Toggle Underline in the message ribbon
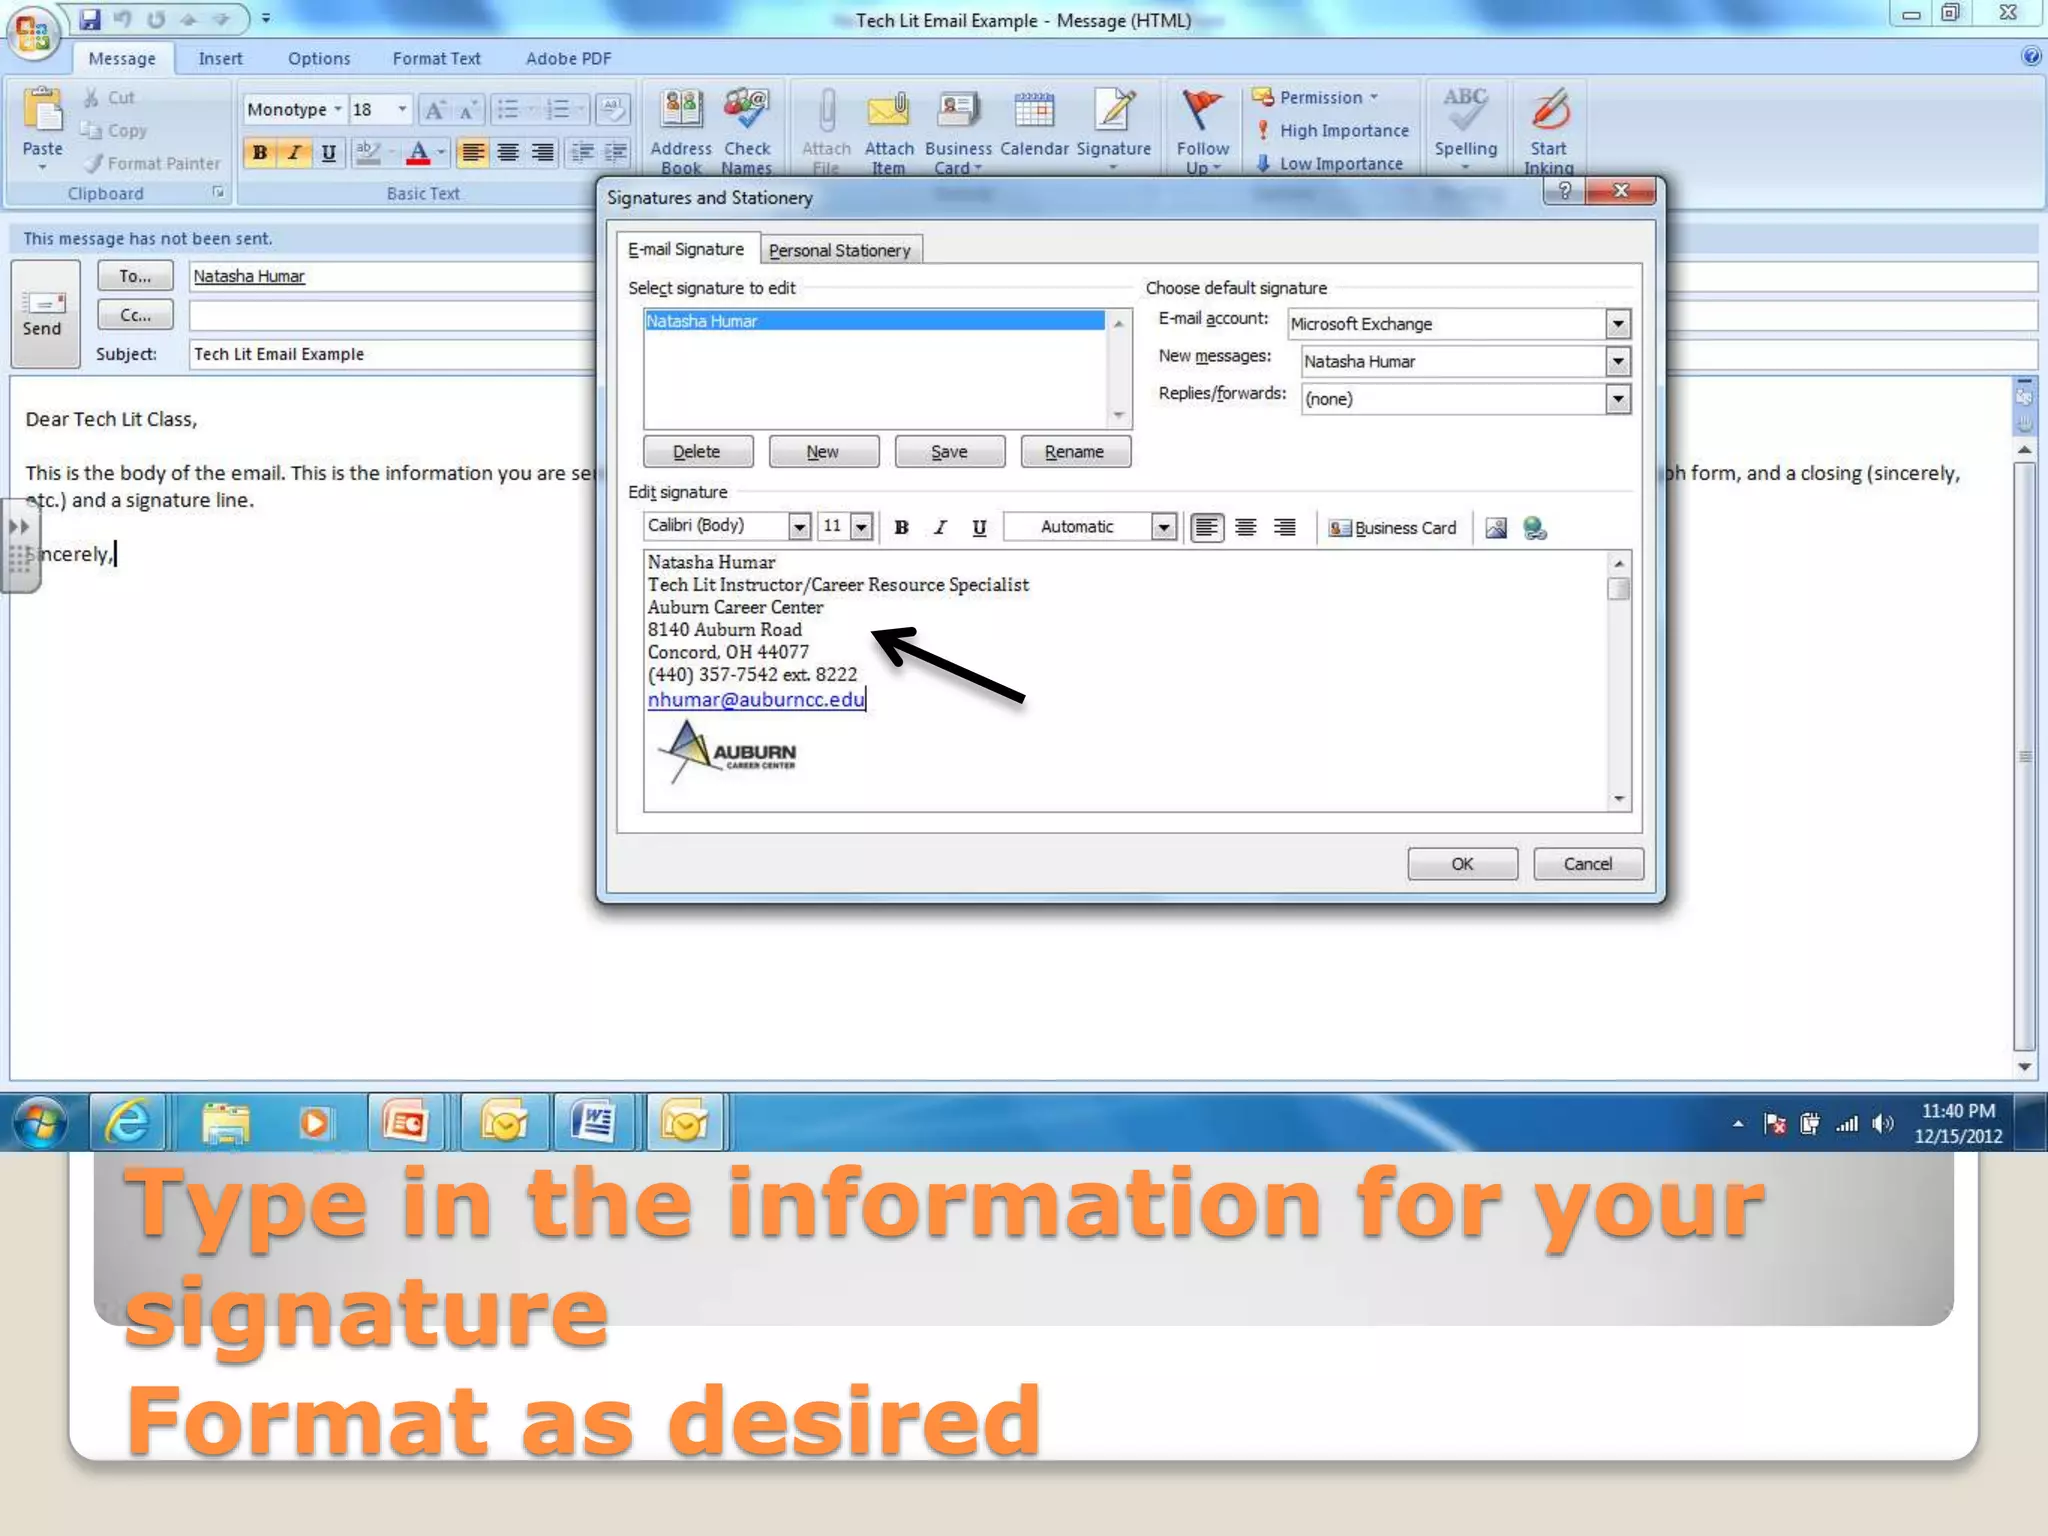 328,153
